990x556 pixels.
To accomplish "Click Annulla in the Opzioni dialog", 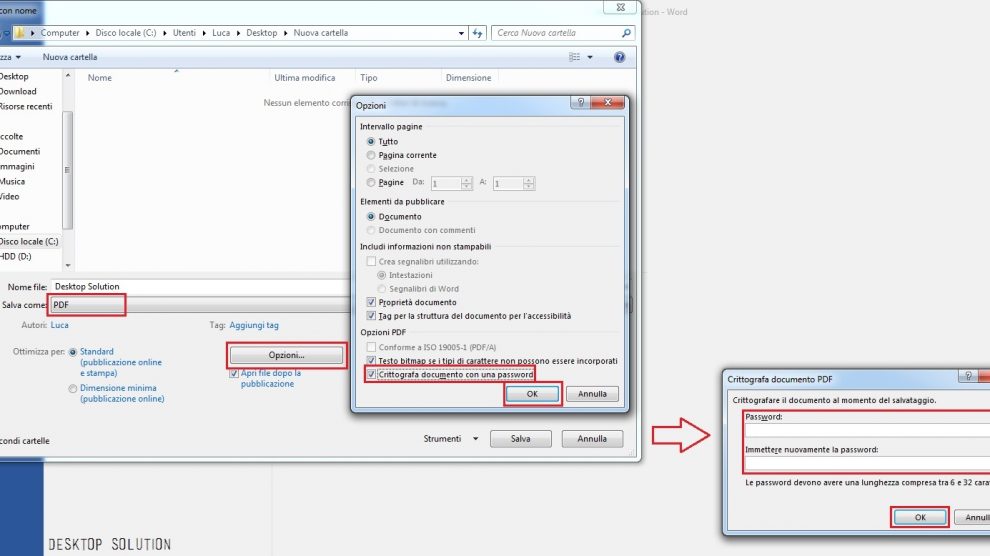I will click(x=592, y=394).
